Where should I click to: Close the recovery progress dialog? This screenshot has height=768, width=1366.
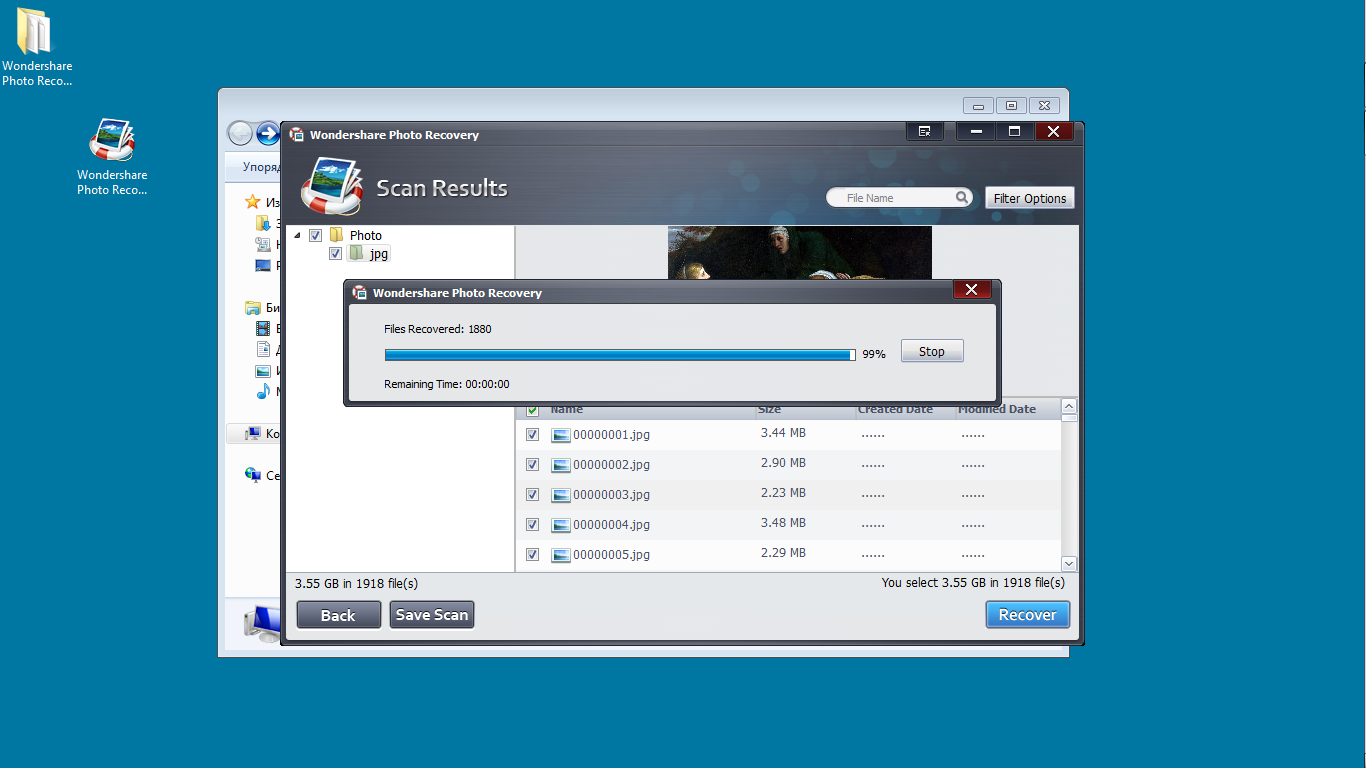[x=972, y=290]
